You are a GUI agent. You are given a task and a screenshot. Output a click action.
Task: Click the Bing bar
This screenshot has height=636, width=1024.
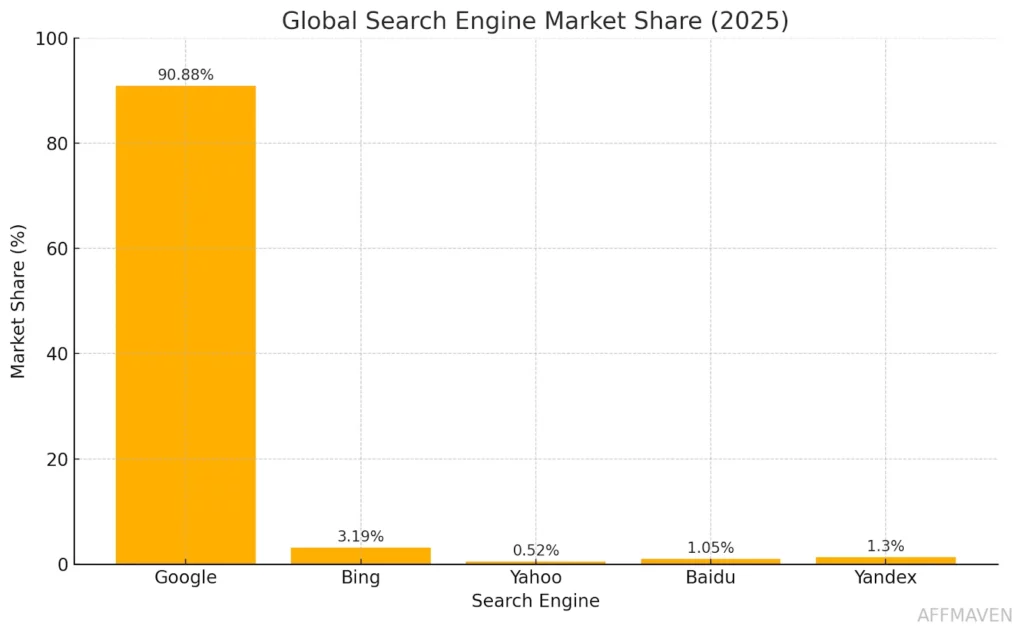click(360, 554)
